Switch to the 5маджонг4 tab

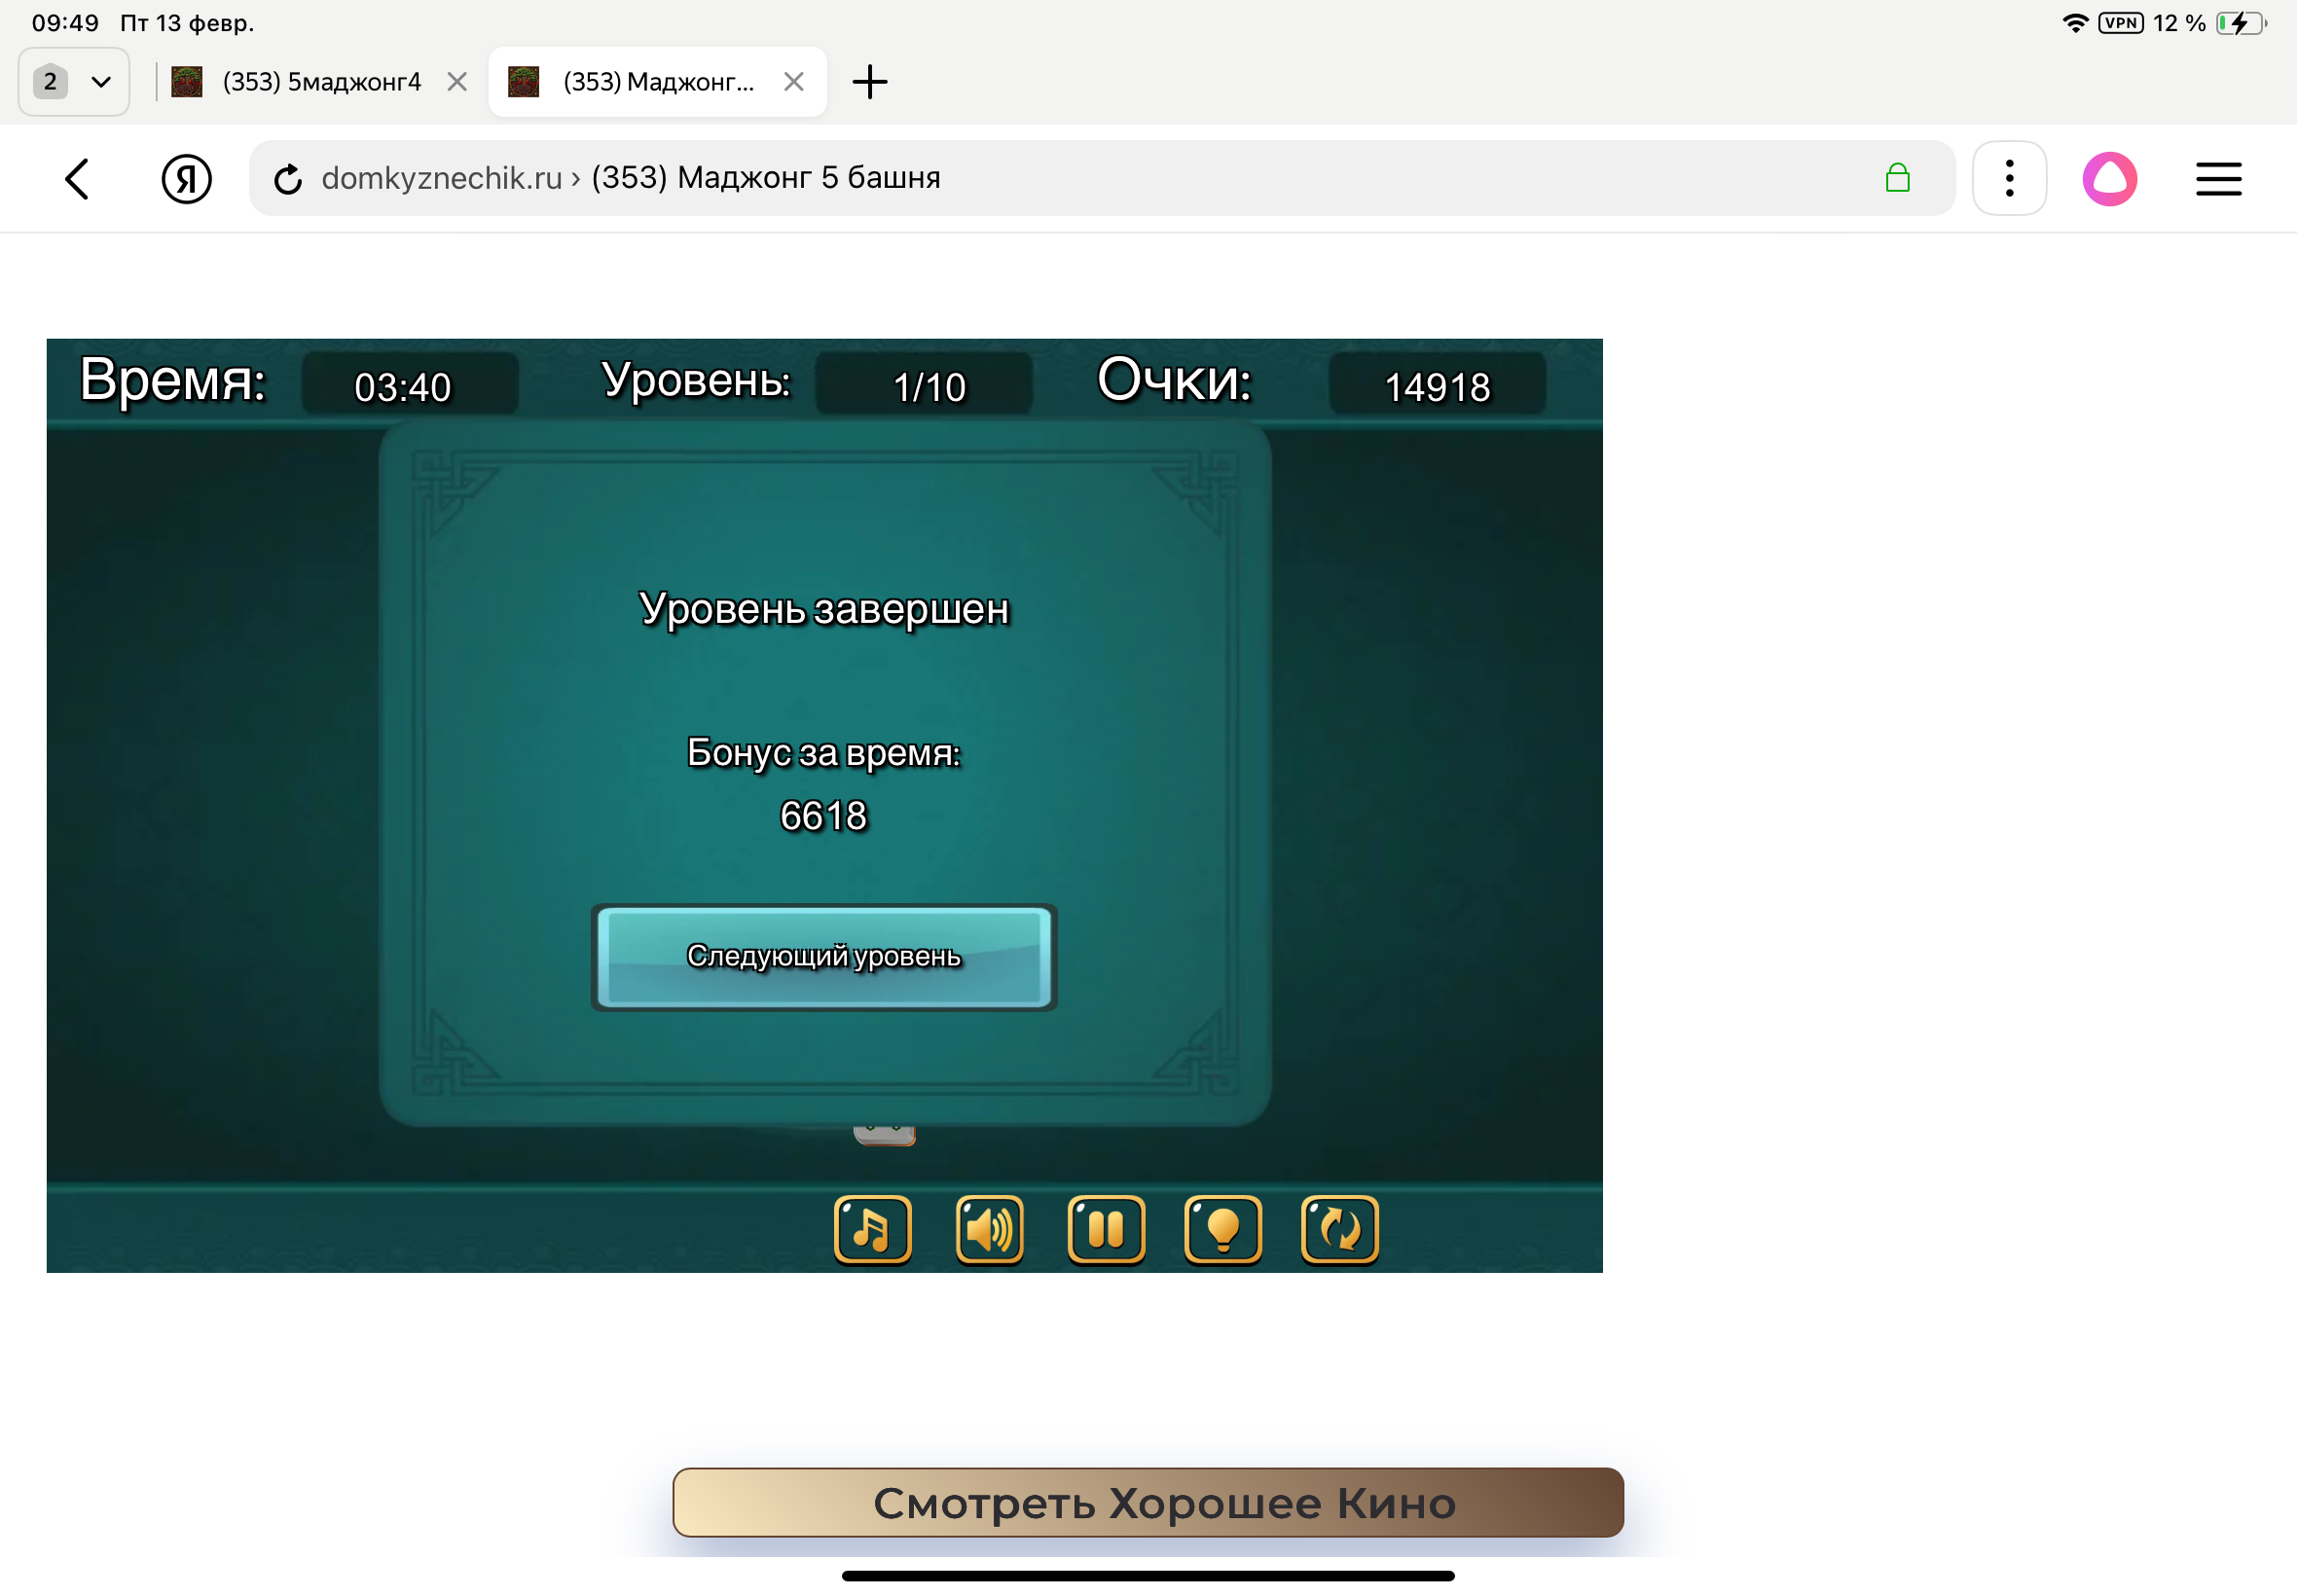[320, 82]
